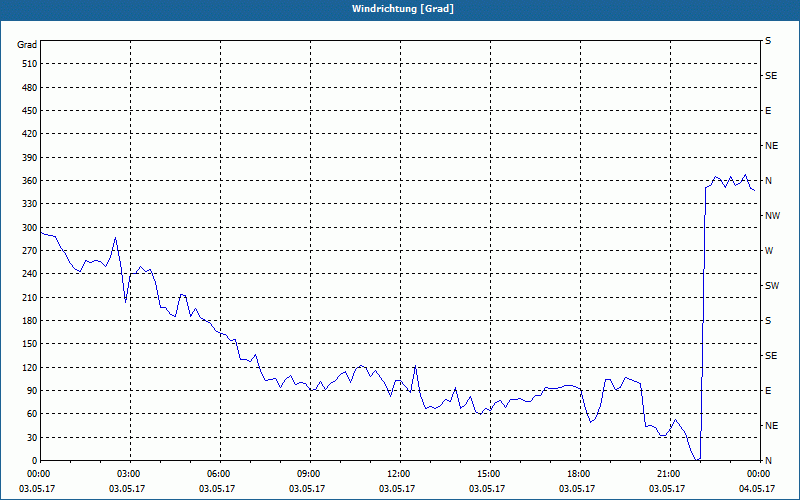Click compass label SE beside 480 gridline

(x=771, y=76)
